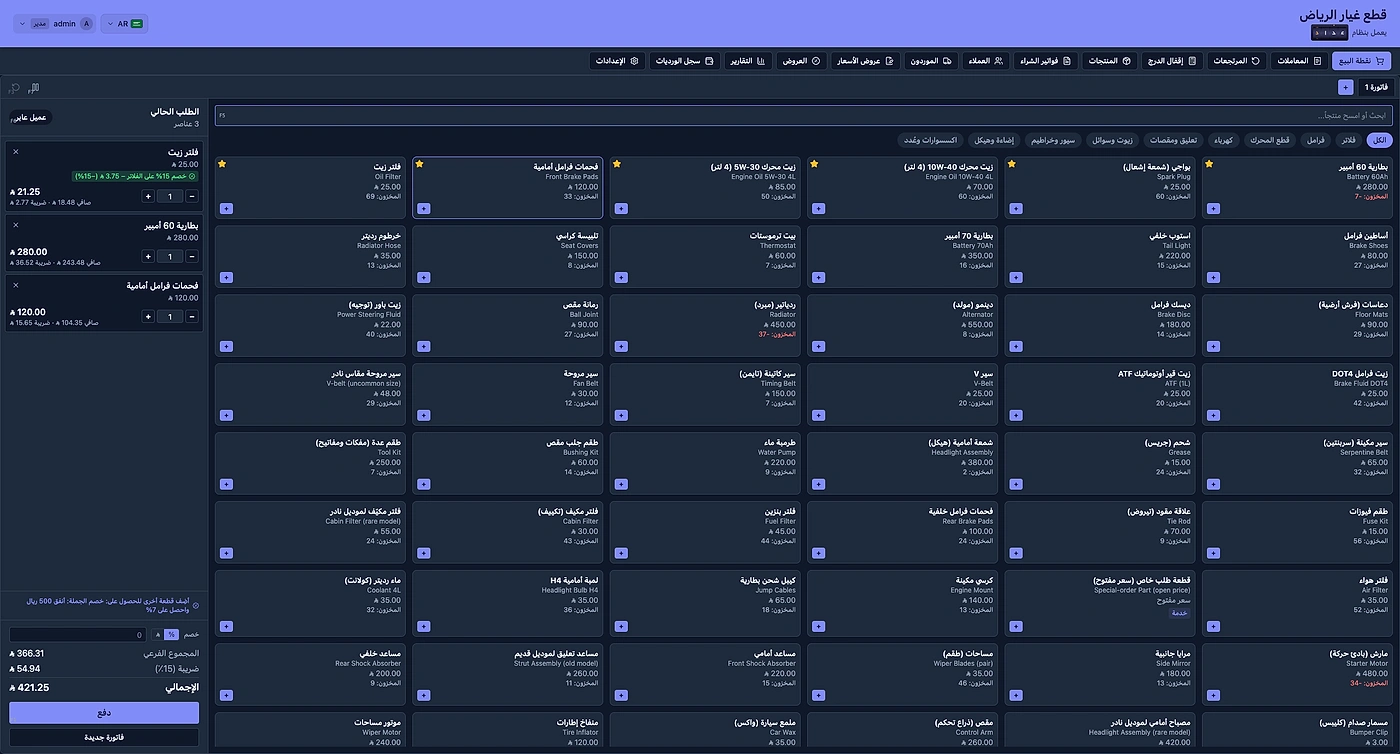Switch discount type to riyal currency
Viewport: 1400px width, 754px height.
tap(157, 634)
